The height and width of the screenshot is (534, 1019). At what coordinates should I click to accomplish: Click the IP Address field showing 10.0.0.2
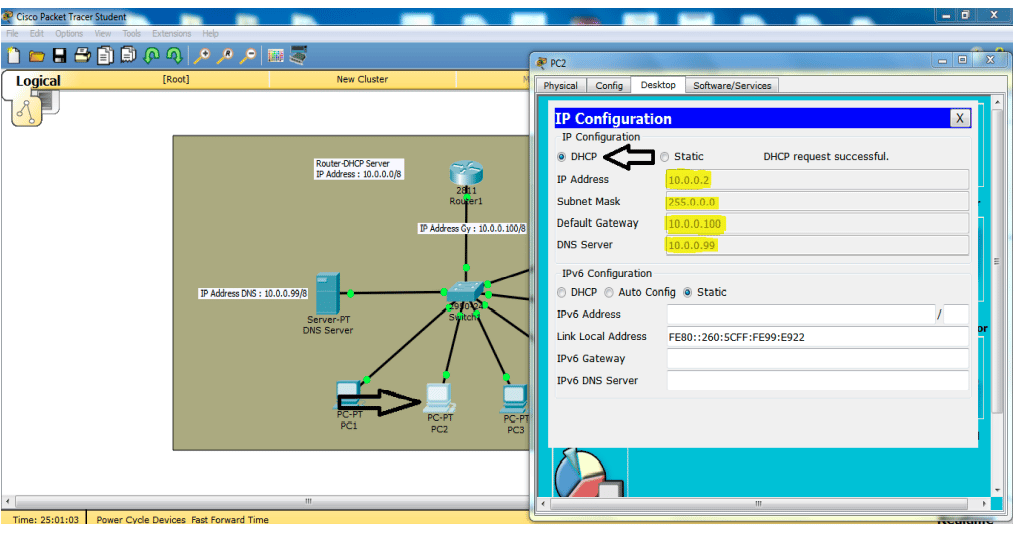pyautogui.click(x=817, y=180)
